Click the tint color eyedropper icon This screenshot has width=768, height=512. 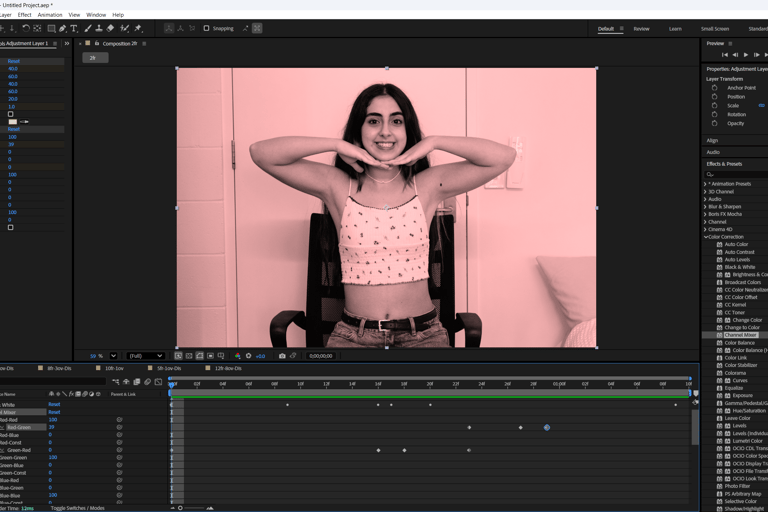click(x=24, y=122)
